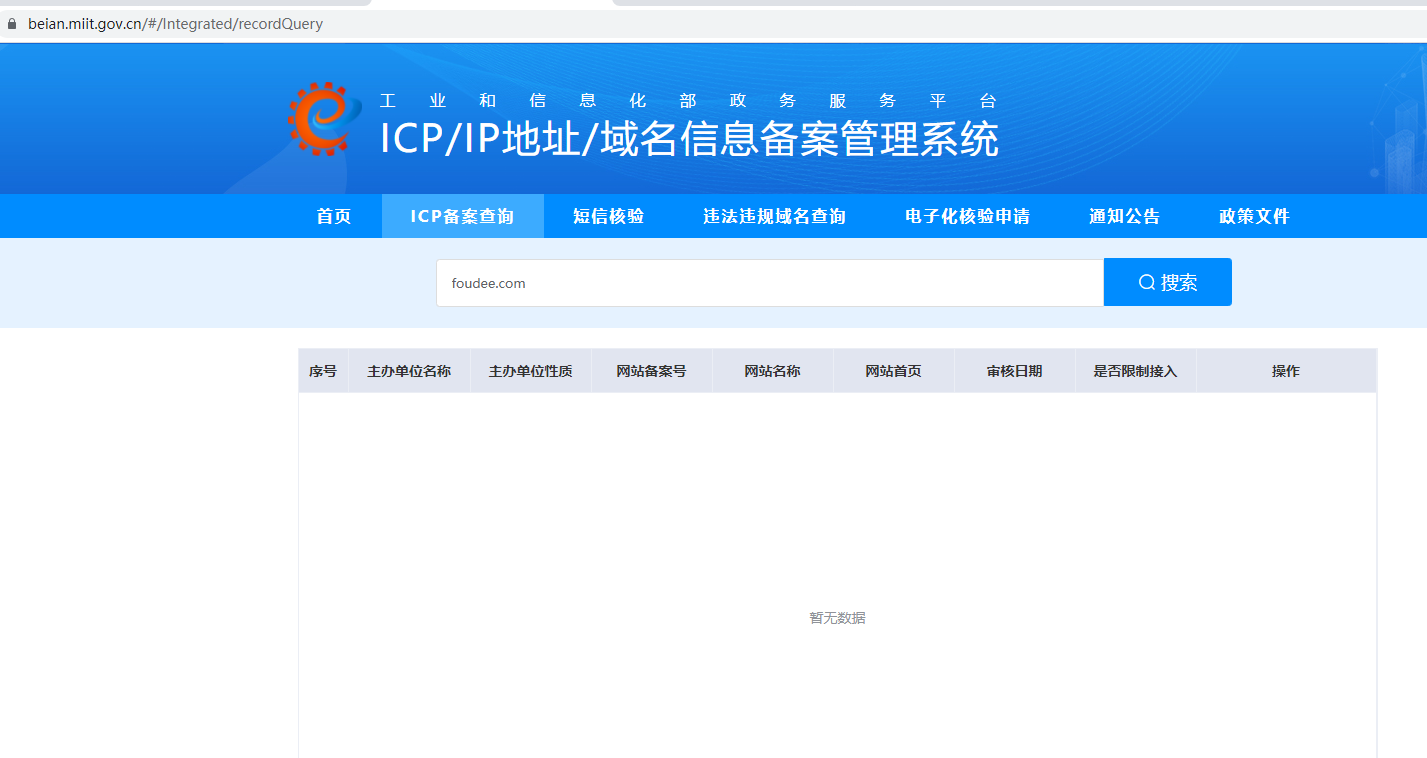Switch to 短信核验 tab

point(608,217)
